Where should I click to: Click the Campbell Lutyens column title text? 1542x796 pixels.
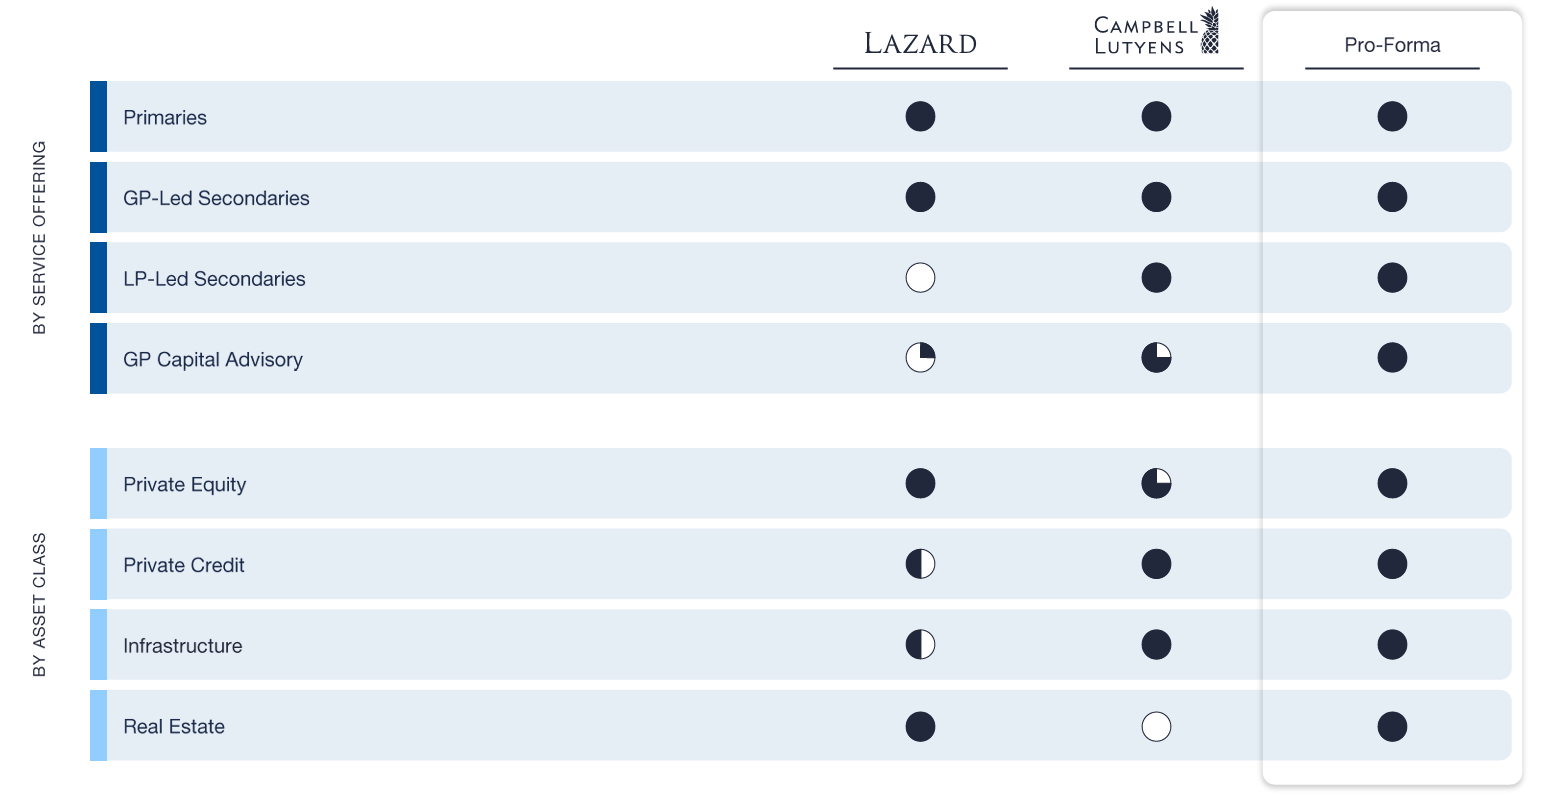coord(1141,36)
